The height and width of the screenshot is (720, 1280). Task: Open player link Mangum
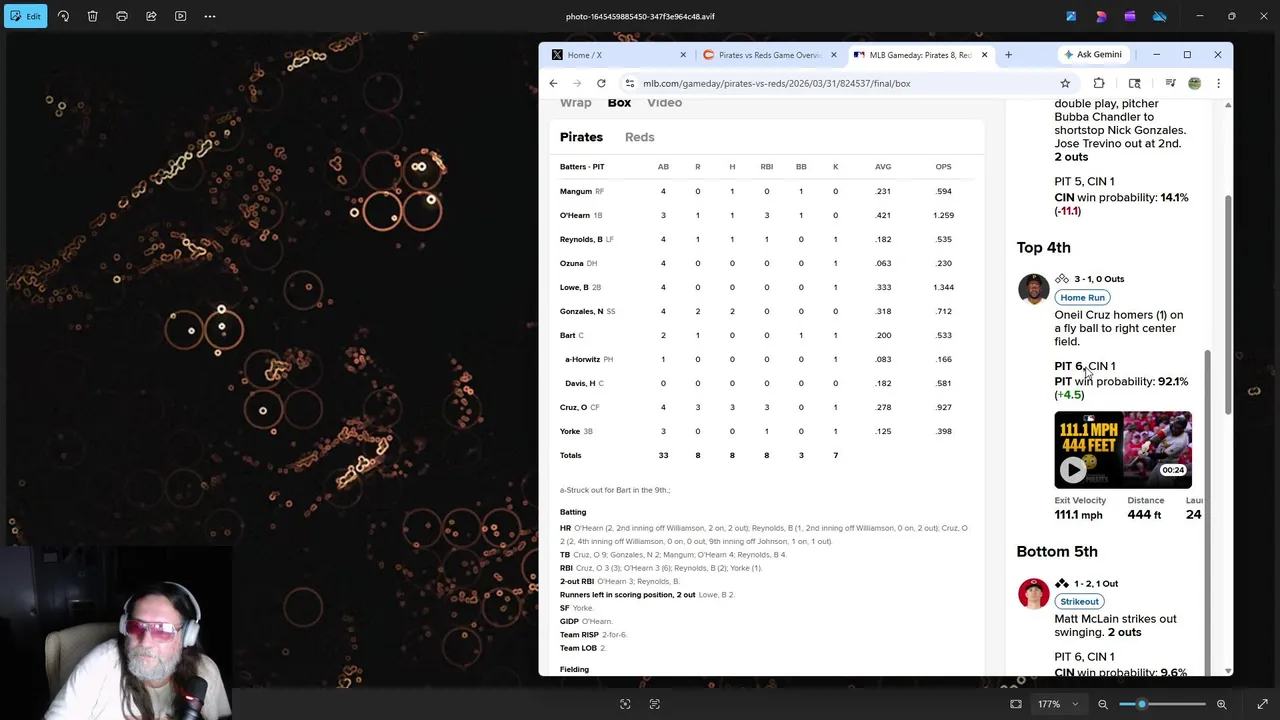[x=575, y=191]
